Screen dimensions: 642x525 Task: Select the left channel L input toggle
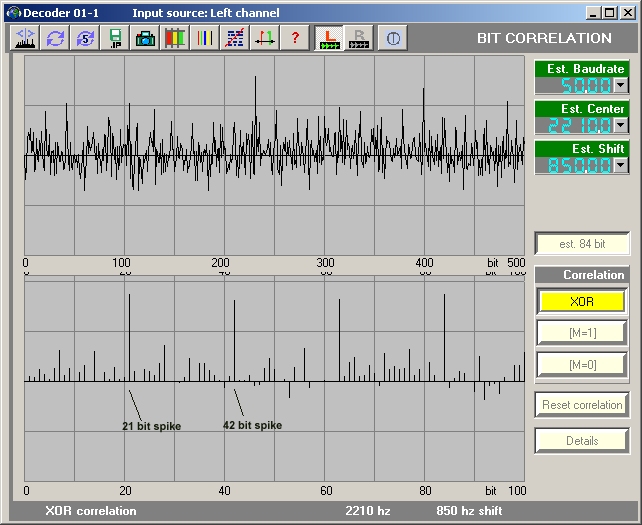[328, 38]
